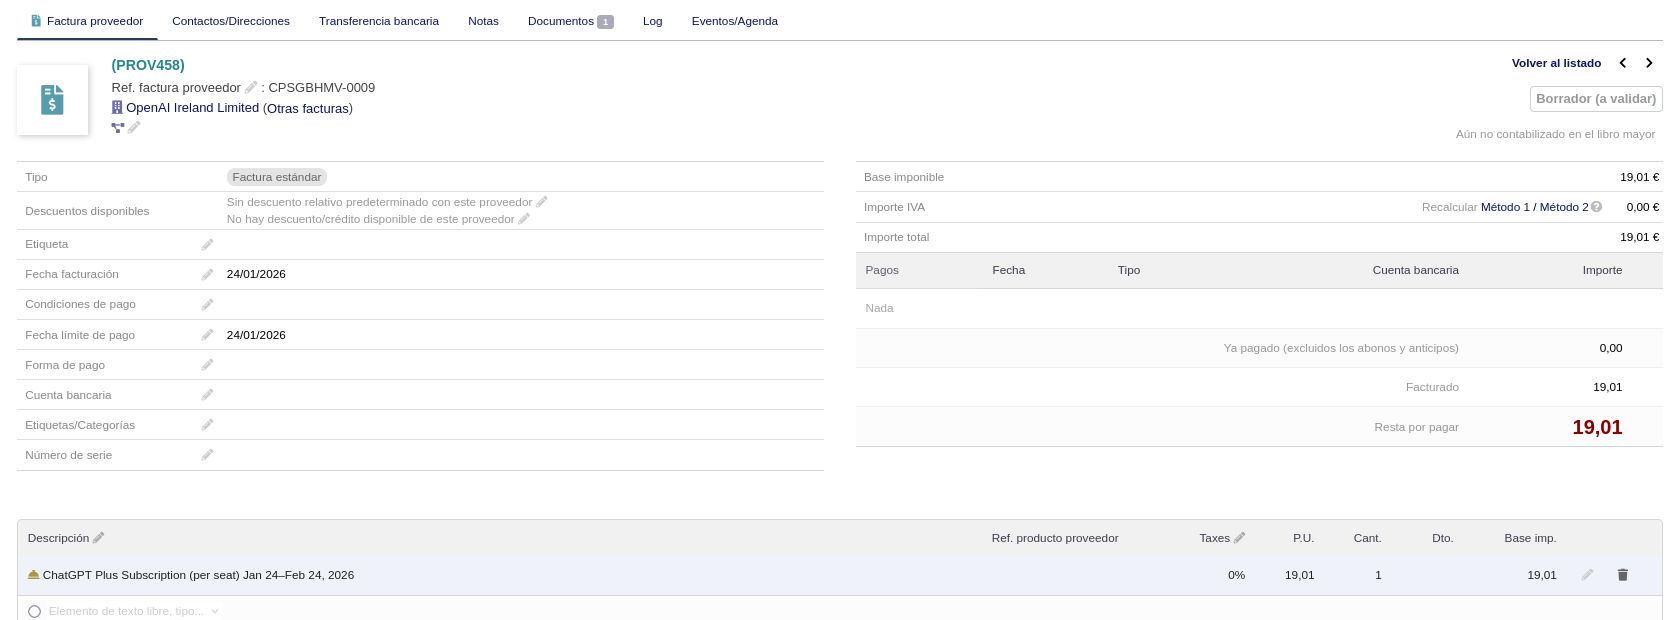Click edit pencil for Condiciones de pago

point(207,305)
